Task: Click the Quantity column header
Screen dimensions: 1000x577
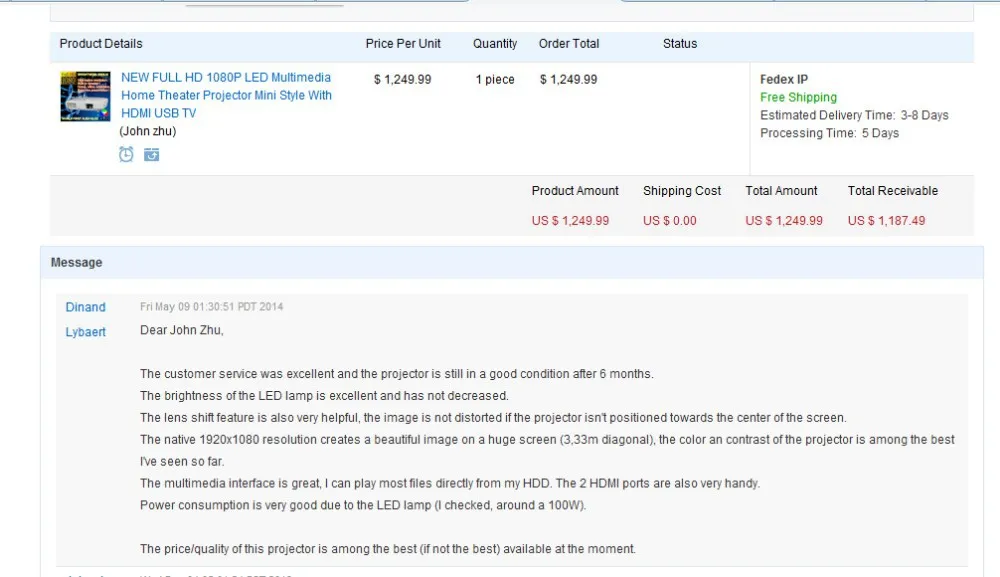Action: (495, 43)
